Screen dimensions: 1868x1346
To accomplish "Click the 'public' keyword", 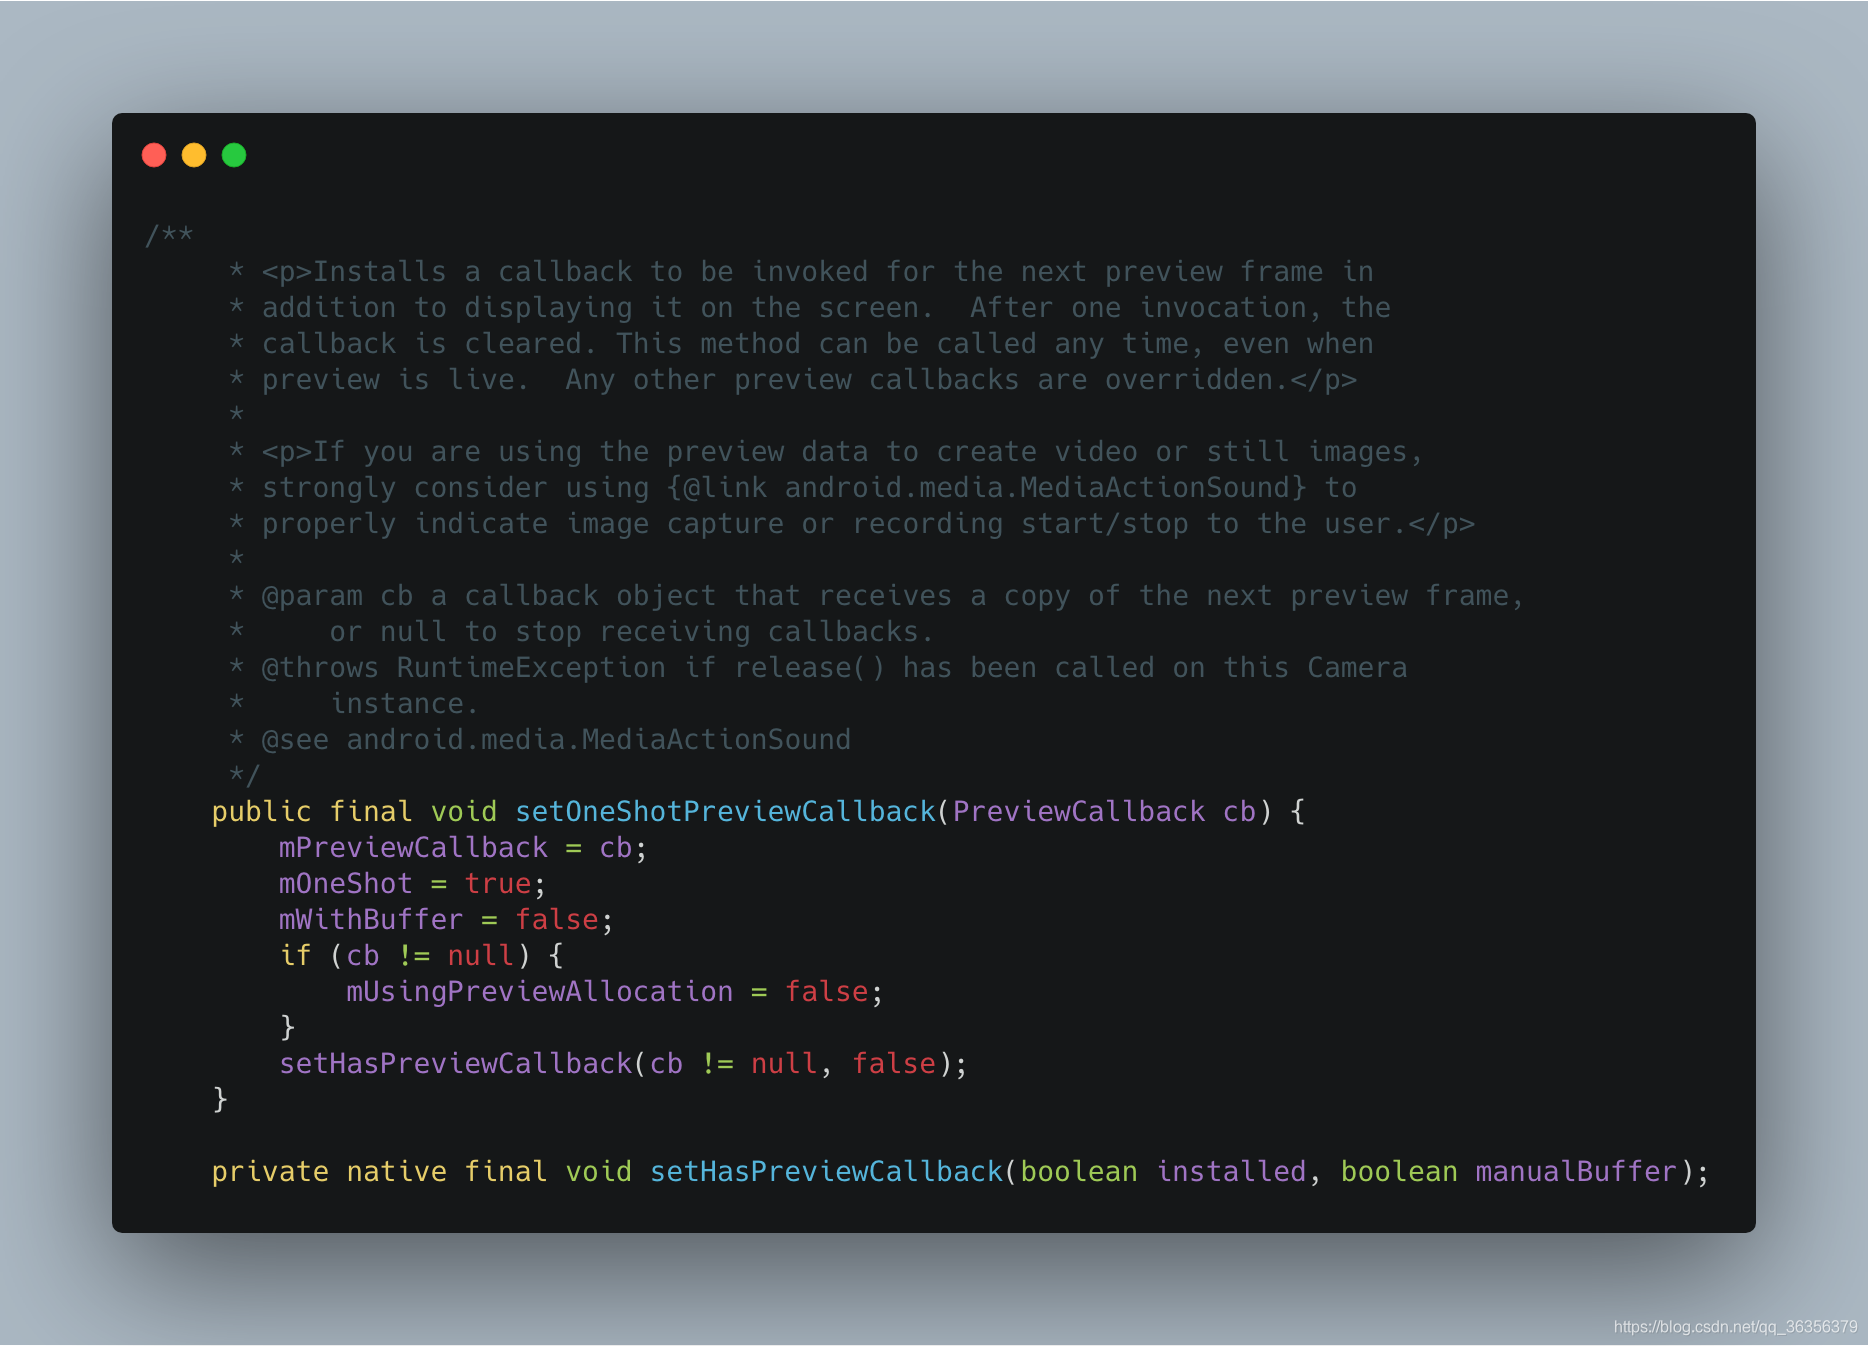I will click(x=261, y=811).
